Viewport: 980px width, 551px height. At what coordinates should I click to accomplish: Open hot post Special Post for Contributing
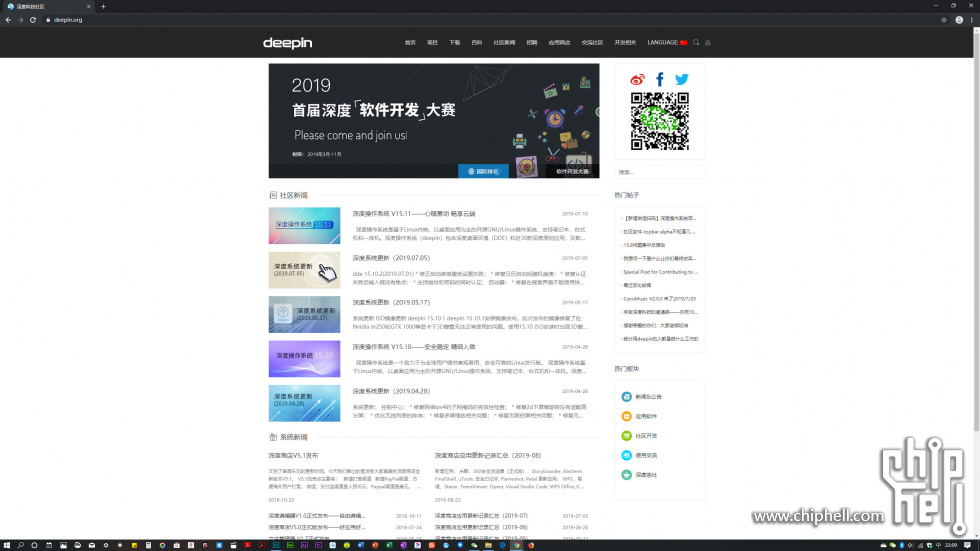click(x=661, y=272)
